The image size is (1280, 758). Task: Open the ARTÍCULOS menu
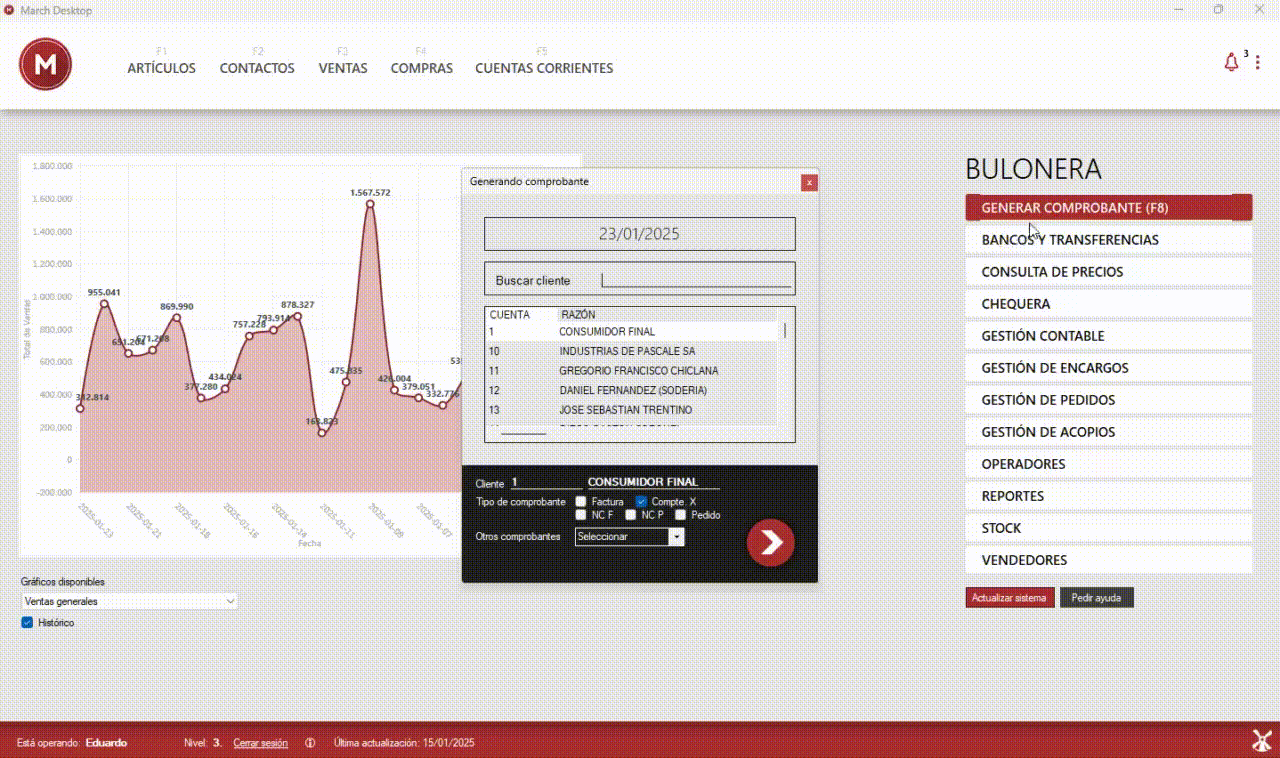(161, 68)
